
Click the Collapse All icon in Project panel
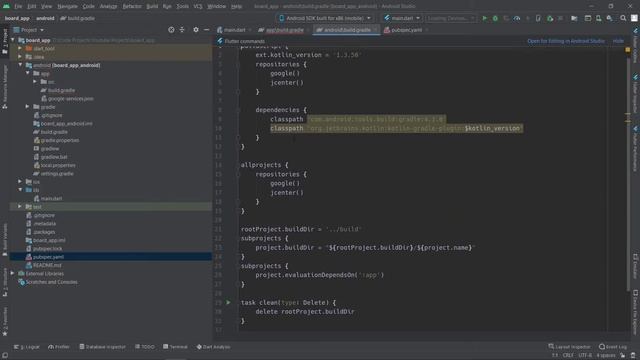(182, 30)
